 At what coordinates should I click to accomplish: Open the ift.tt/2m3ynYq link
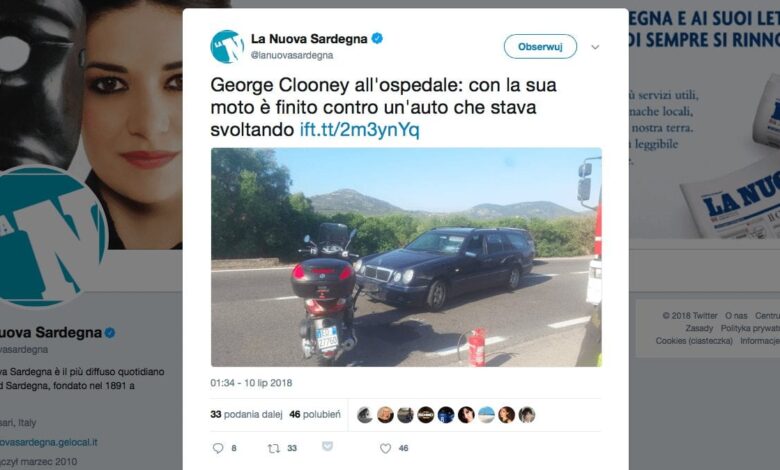point(360,130)
